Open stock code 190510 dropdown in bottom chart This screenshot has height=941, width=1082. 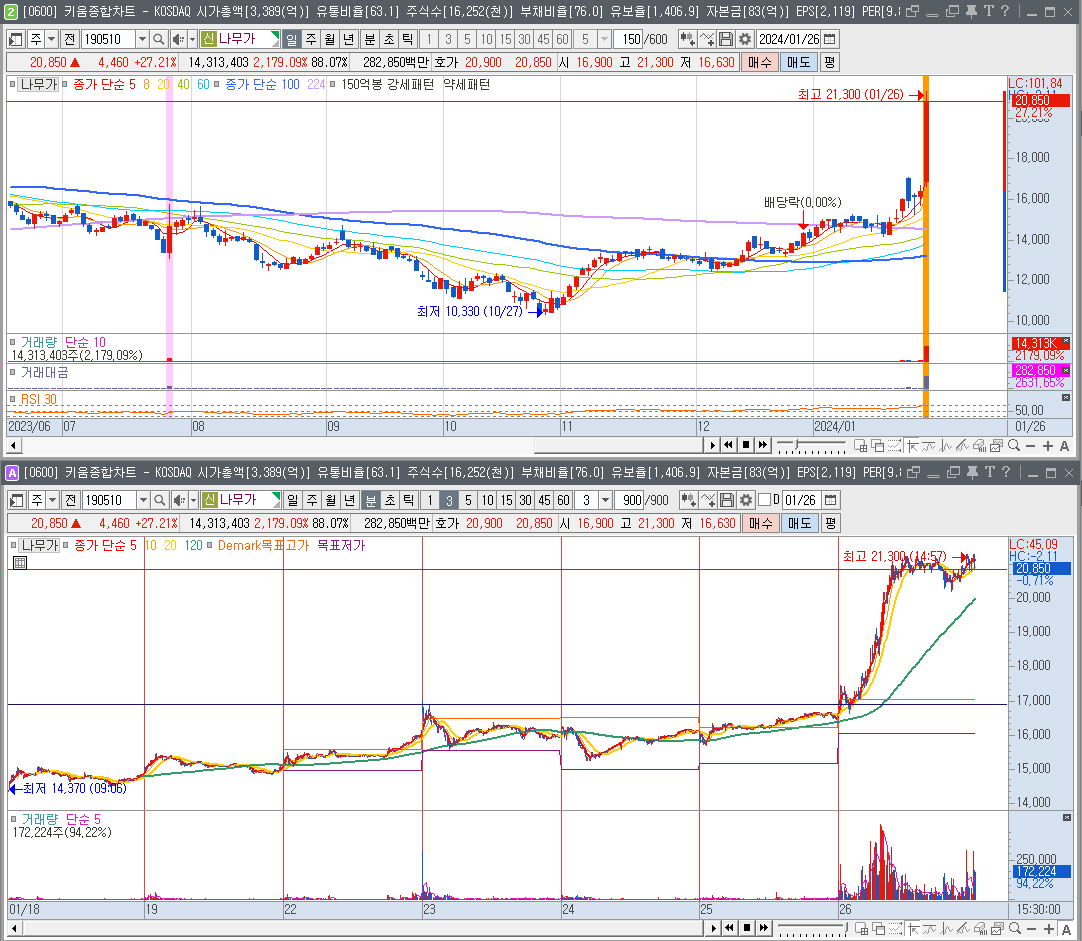tap(143, 500)
